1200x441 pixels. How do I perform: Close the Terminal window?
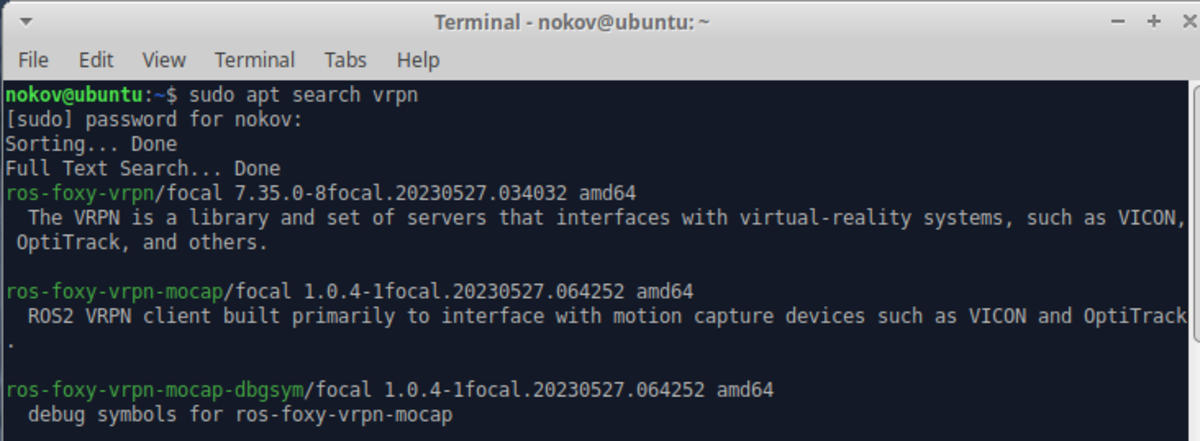[x=1181, y=21]
